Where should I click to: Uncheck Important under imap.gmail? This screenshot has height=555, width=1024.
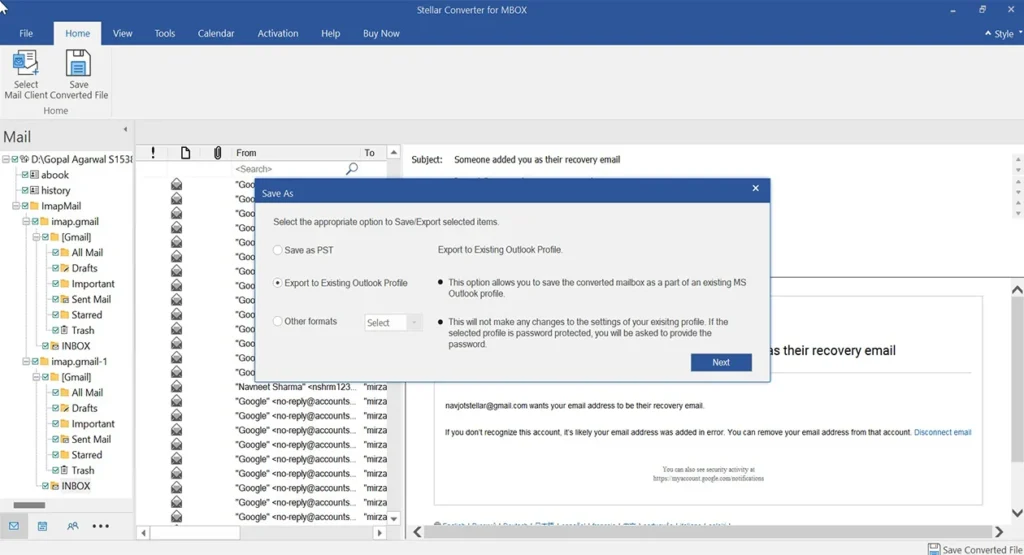(x=56, y=284)
